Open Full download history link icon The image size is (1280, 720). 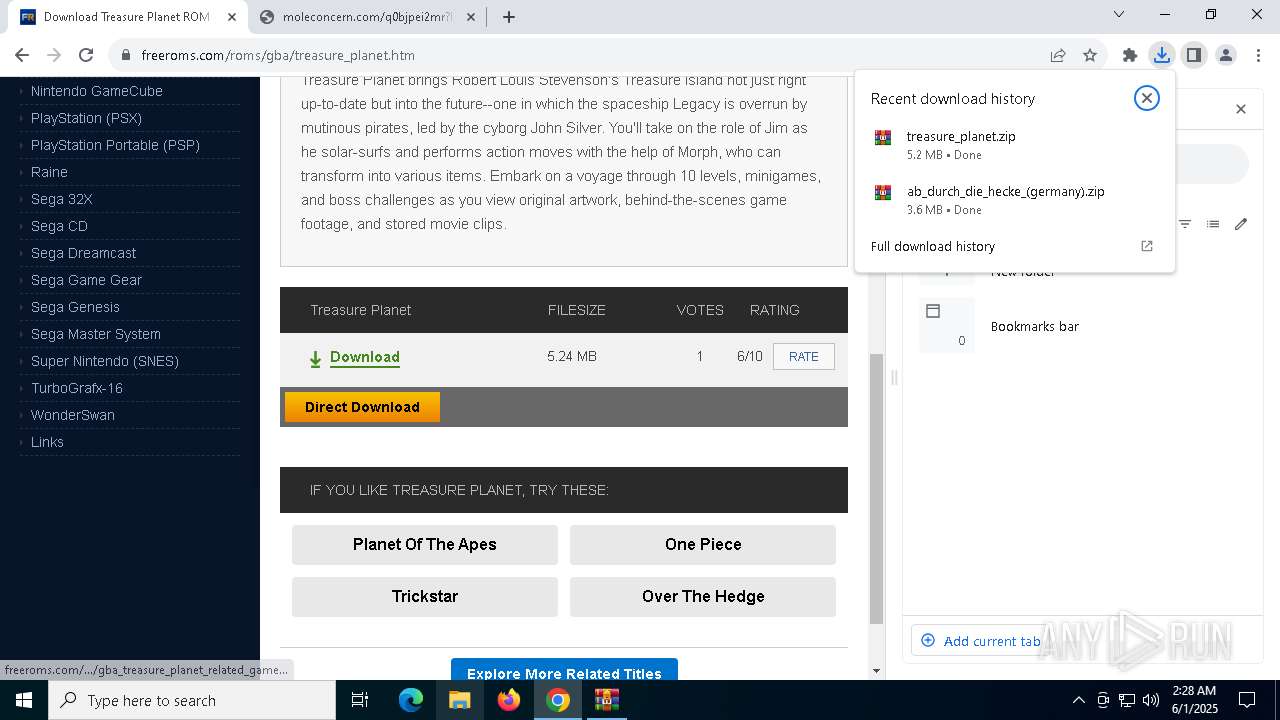[x=1147, y=246]
